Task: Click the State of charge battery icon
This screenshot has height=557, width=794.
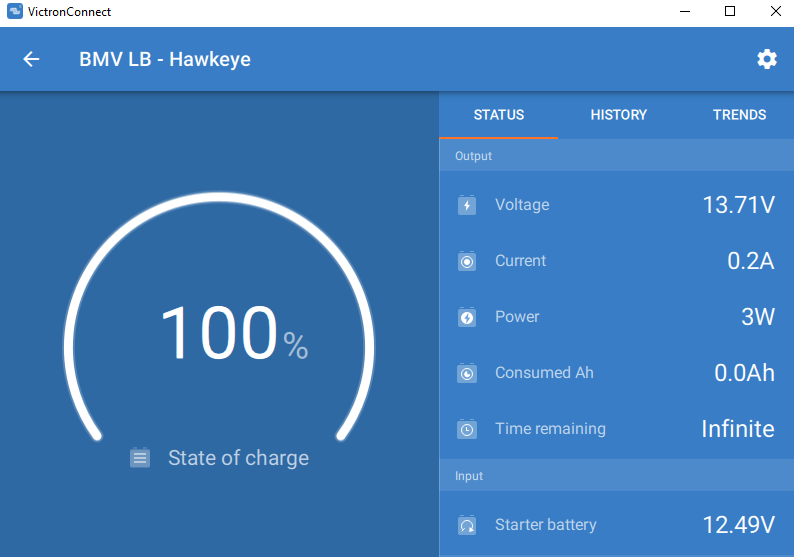Action: coord(140,458)
